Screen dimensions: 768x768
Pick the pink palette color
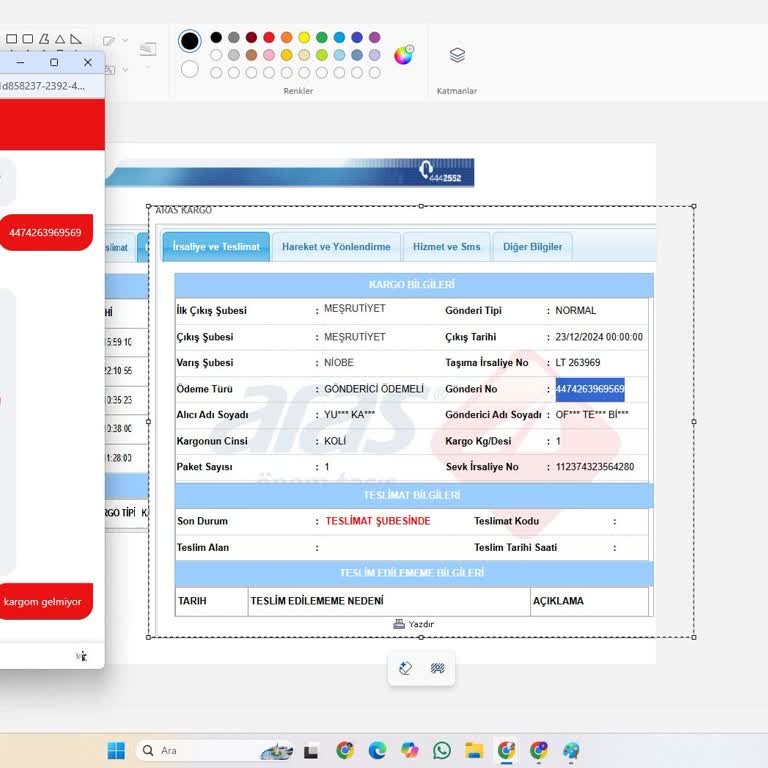(x=269, y=55)
